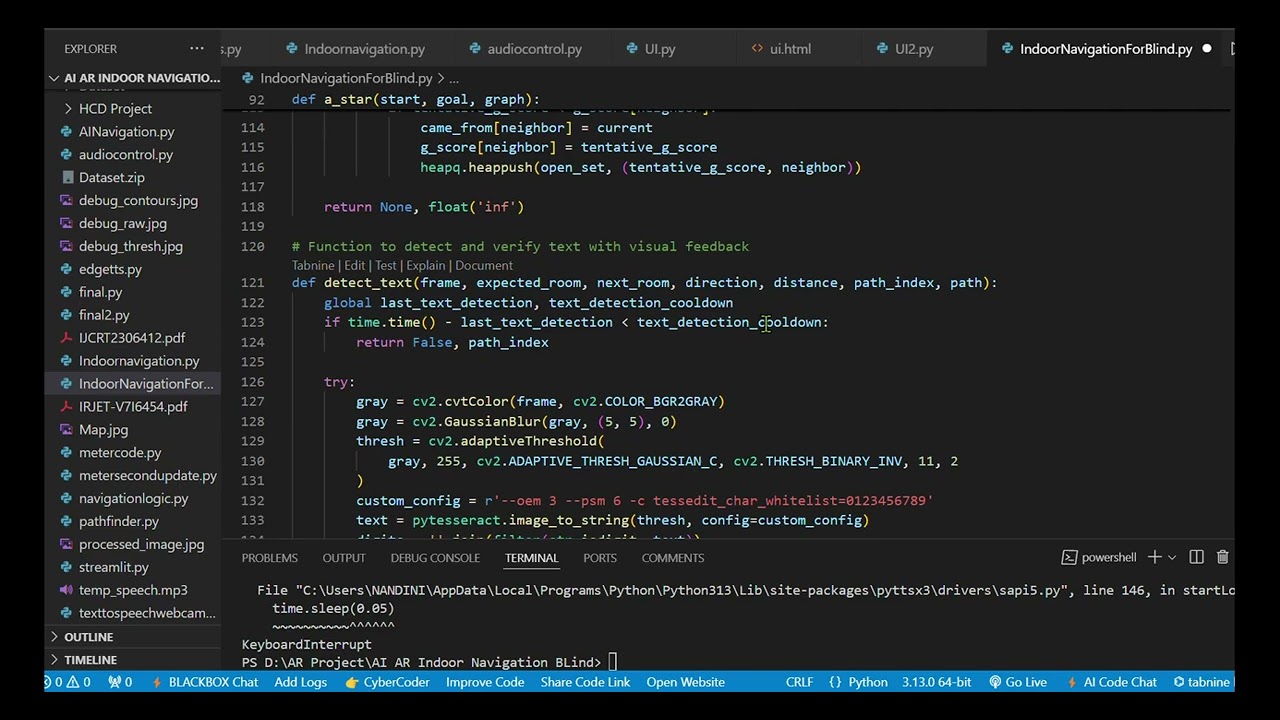Split the terminal panel
Image resolution: width=1280 pixels, height=720 pixels.
[x=1196, y=557]
